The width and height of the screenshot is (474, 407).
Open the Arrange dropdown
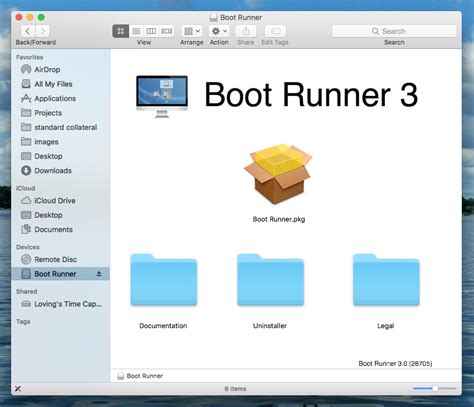[x=192, y=31]
